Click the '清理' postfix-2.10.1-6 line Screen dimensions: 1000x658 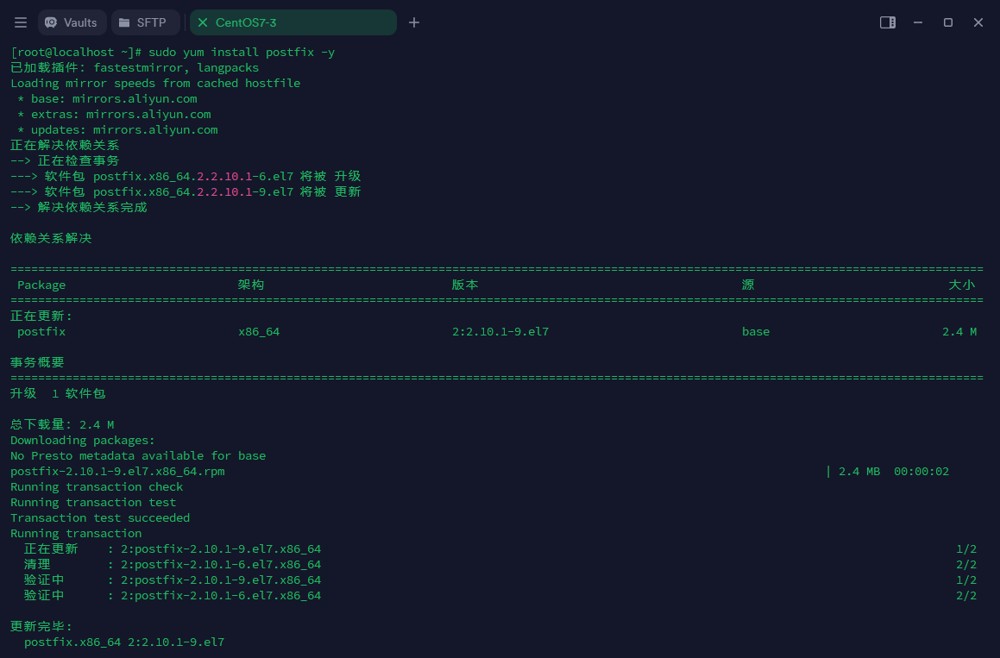tap(172, 564)
